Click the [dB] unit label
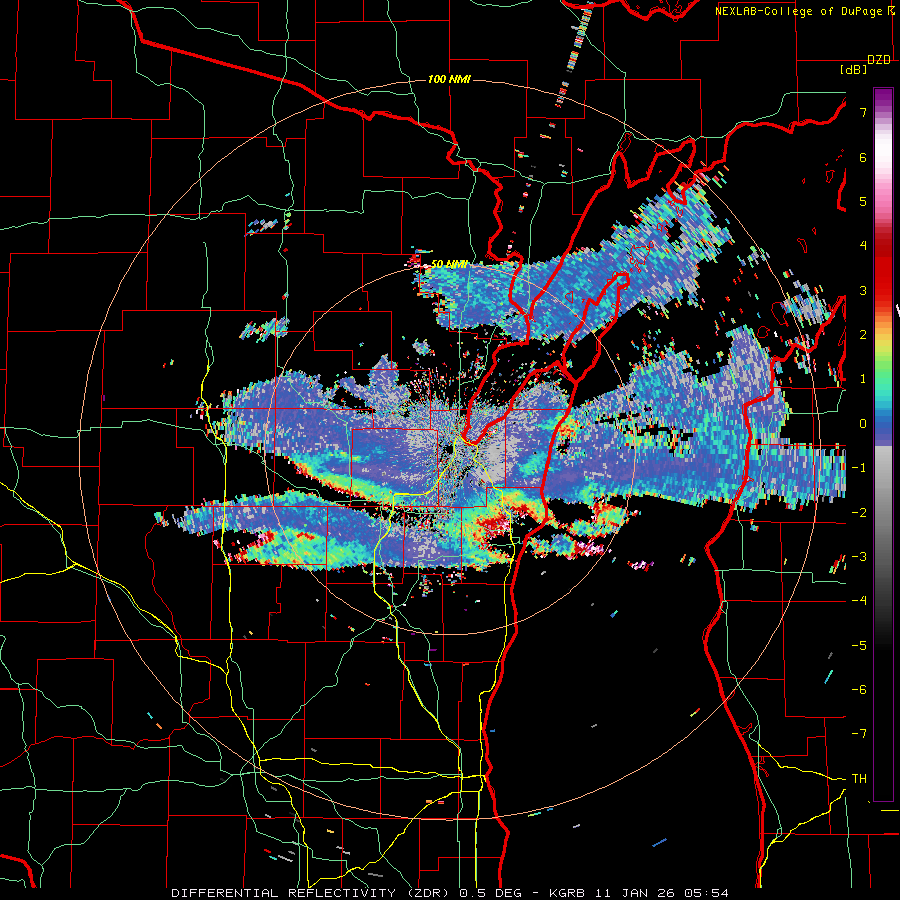Screen dimensions: 900x900 click(854, 70)
